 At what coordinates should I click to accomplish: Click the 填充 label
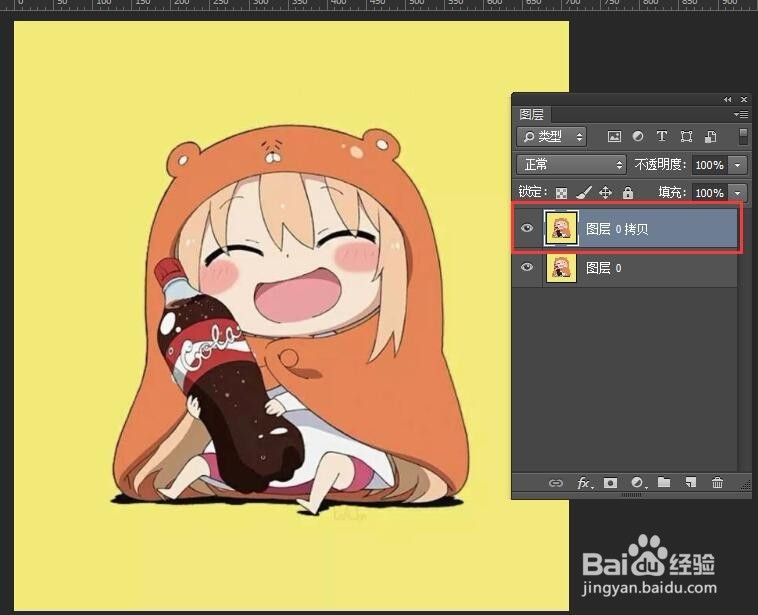672,192
